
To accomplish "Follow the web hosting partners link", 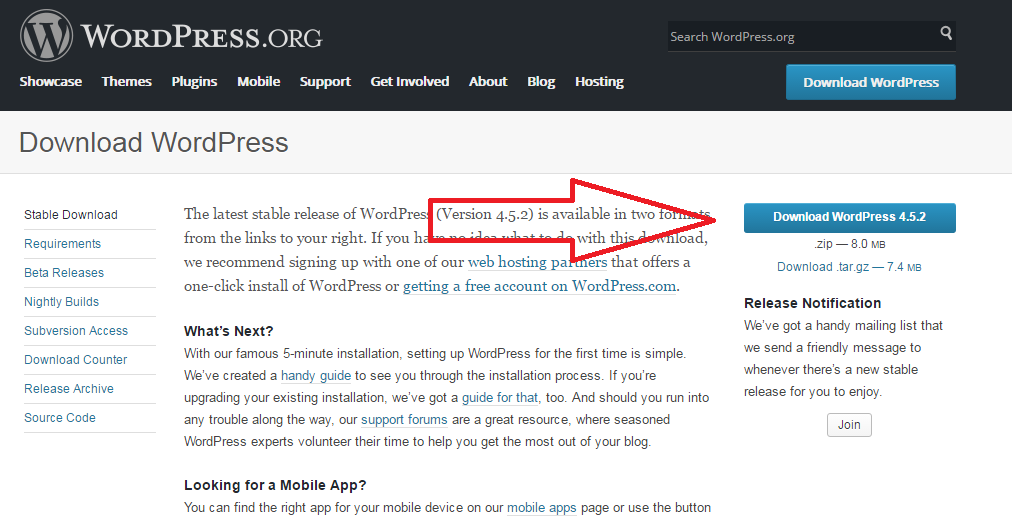I will coord(538,262).
